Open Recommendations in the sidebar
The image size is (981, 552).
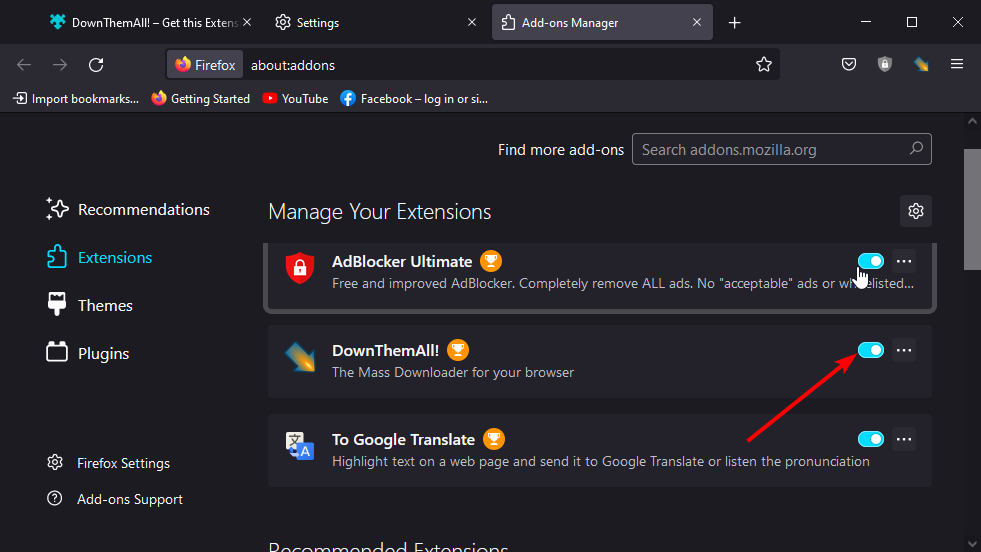(128, 210)
